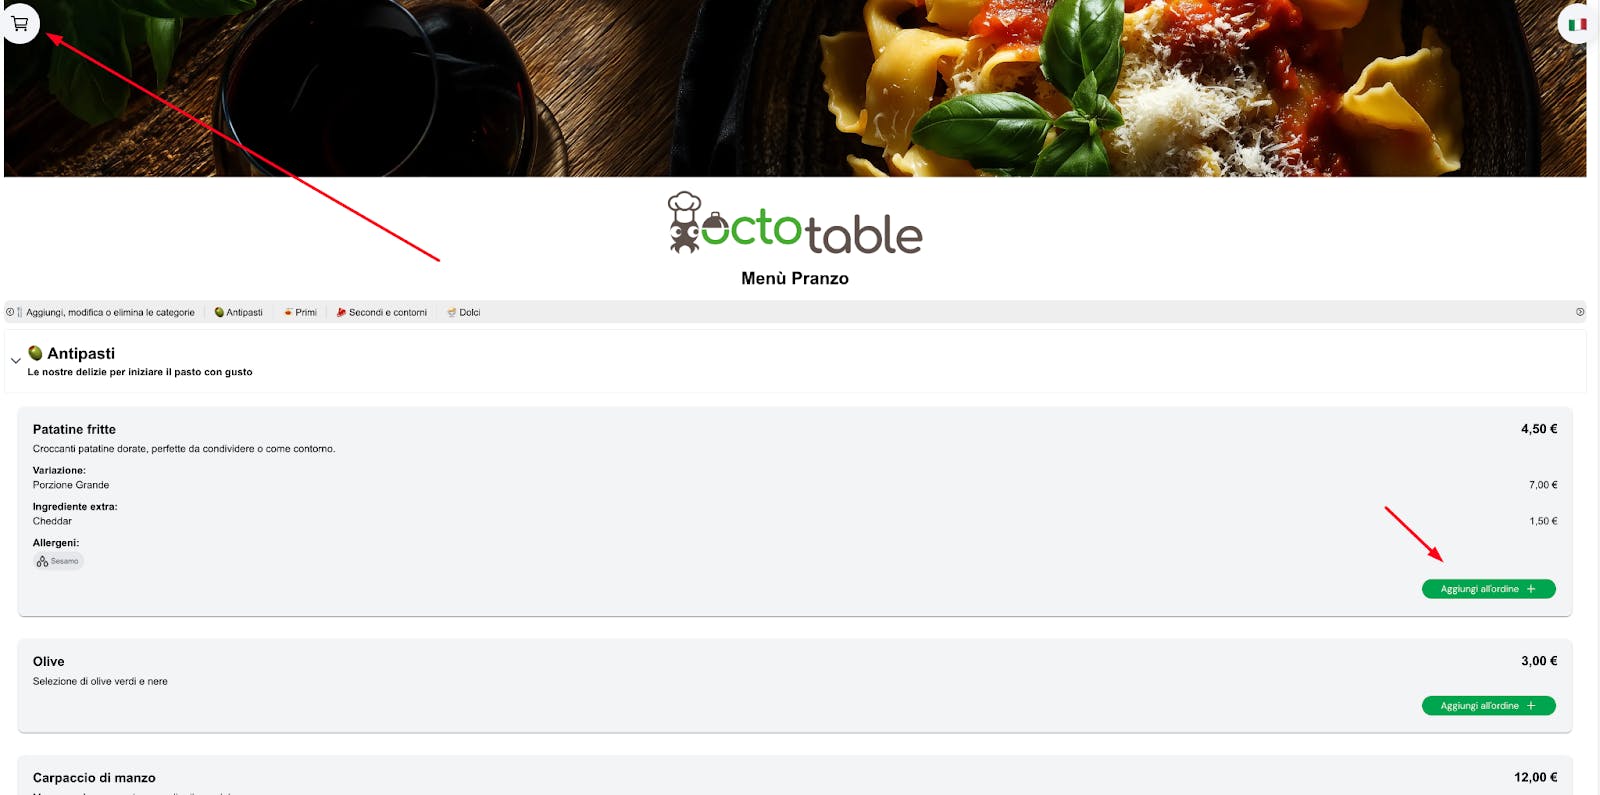Click the Italian flag language icon
Viewport: 1600px width, 795px height.
(1577, 24)
